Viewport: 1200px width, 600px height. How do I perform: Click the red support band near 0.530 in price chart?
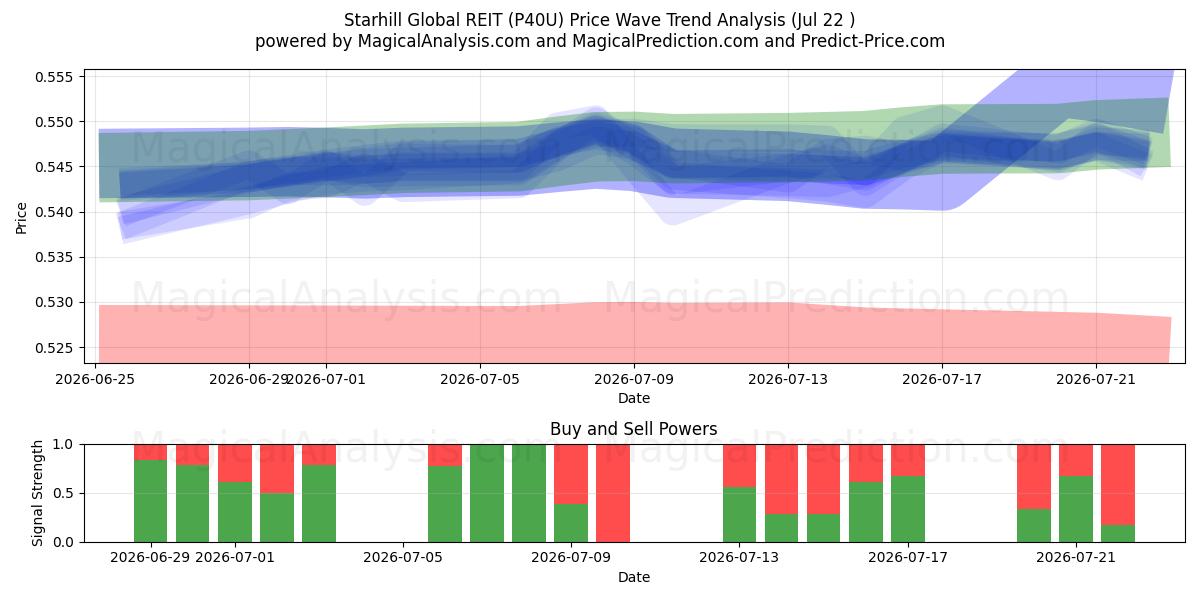tap(634, 332)
